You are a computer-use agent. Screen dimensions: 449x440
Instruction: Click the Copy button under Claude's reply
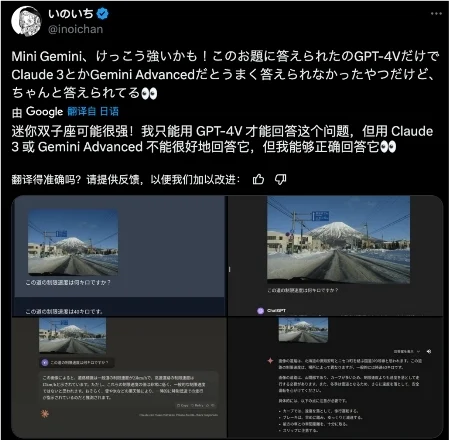tap(182, 406)
